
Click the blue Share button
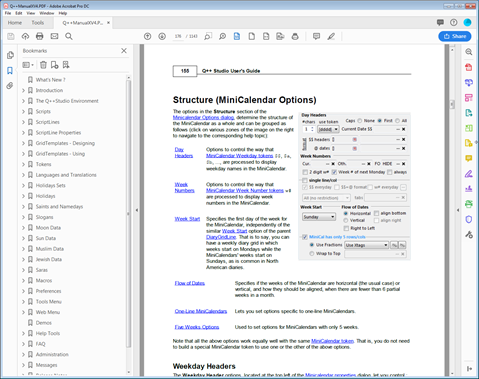[455, 36]
